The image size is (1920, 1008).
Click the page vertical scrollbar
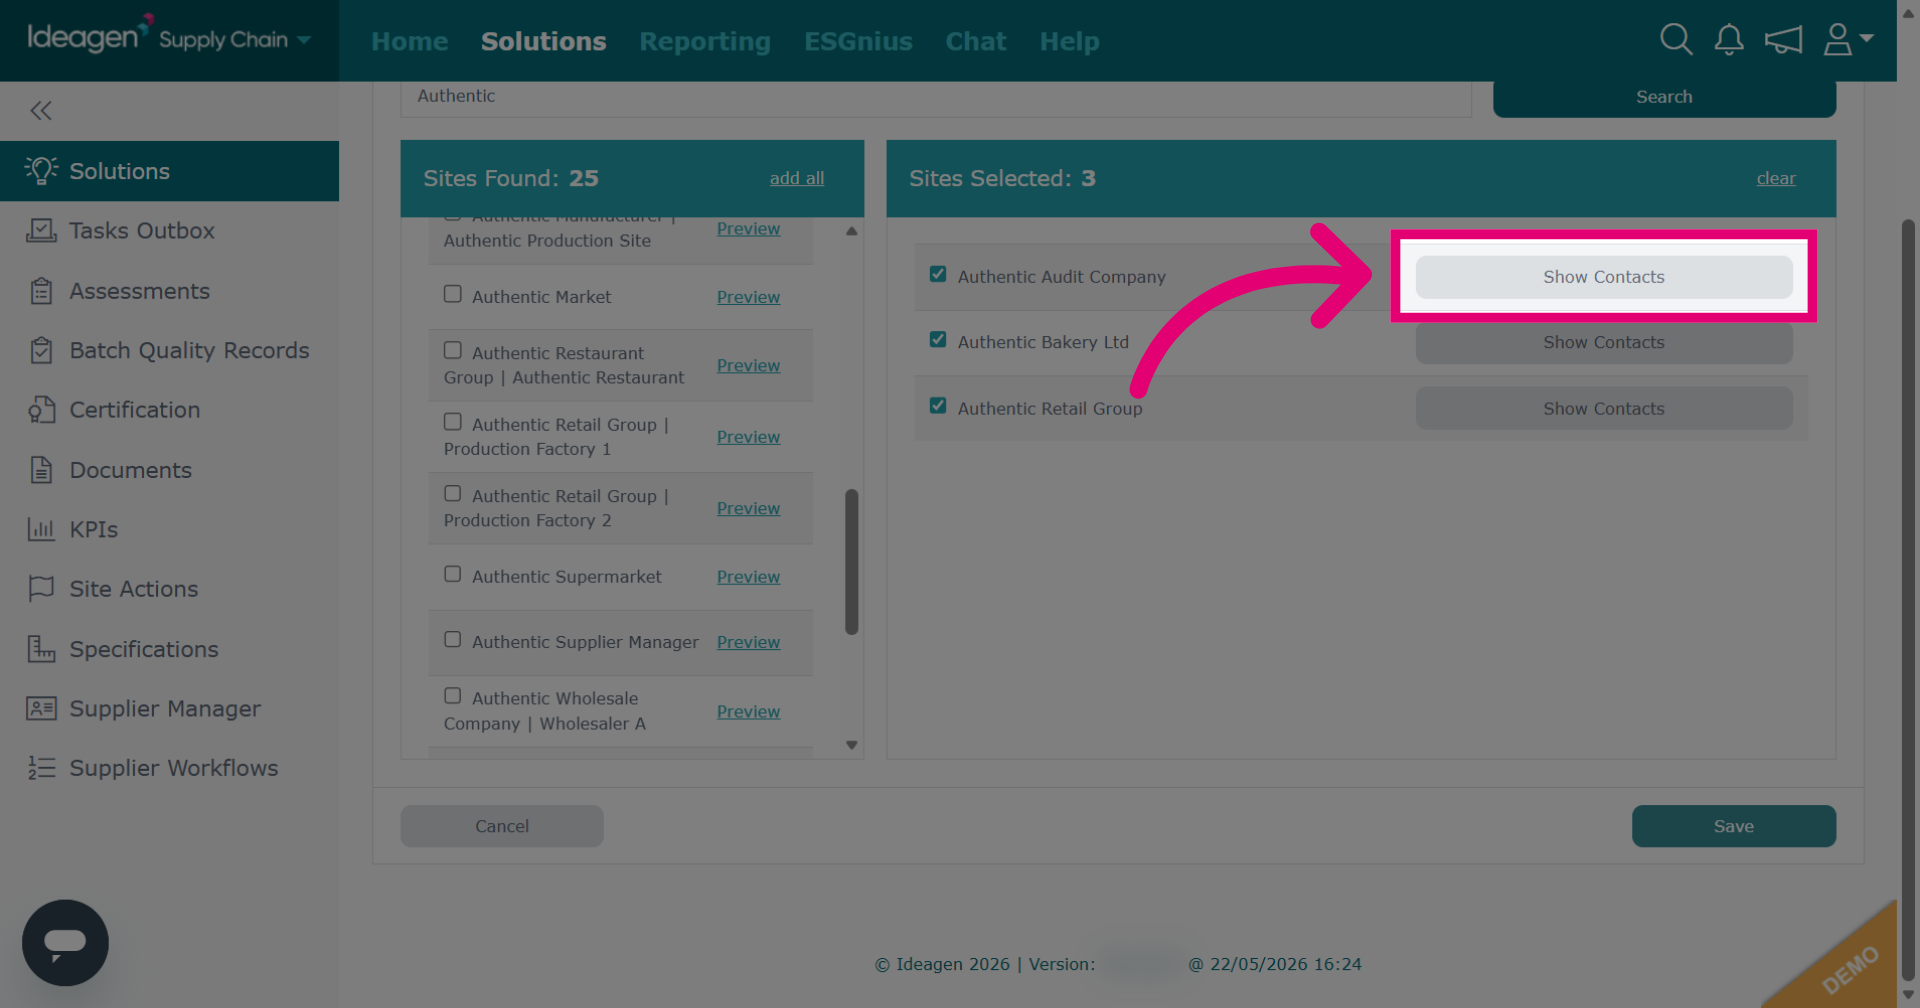tap(1908, 600)
